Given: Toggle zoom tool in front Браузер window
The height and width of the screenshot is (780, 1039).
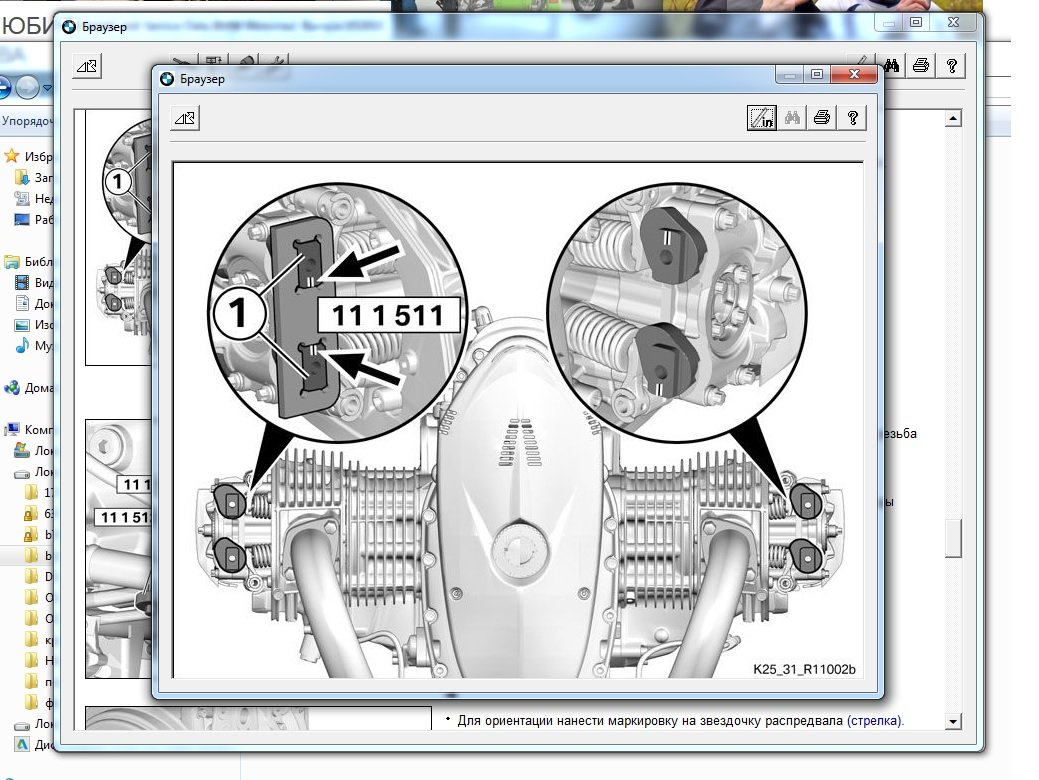Looking at the screenshot, I should tap(762, 118).
